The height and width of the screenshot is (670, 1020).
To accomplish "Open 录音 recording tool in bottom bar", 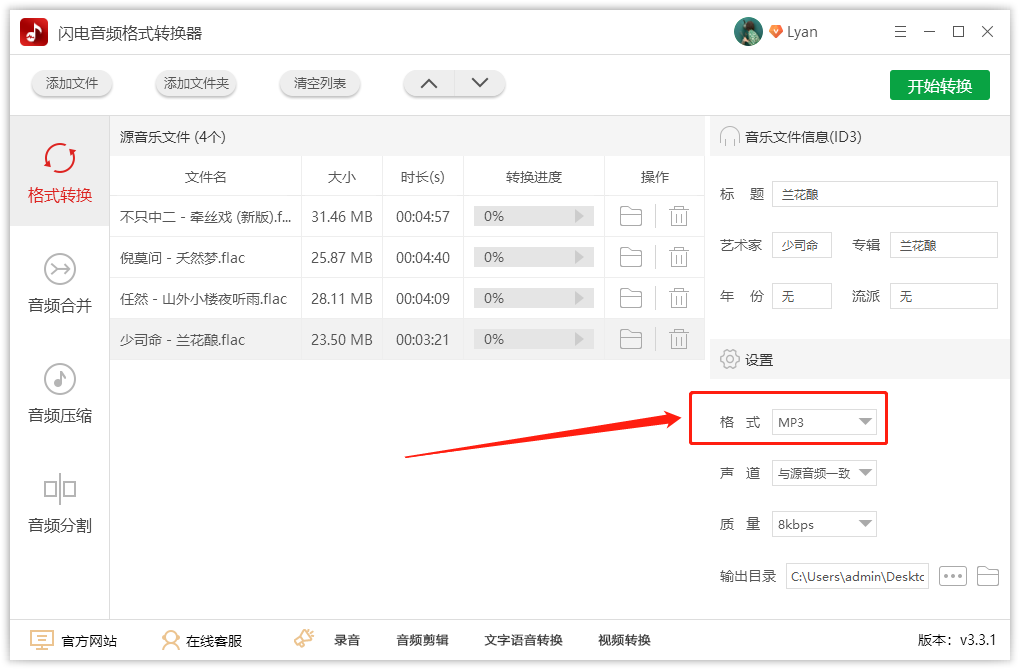I will coord(332,640).
